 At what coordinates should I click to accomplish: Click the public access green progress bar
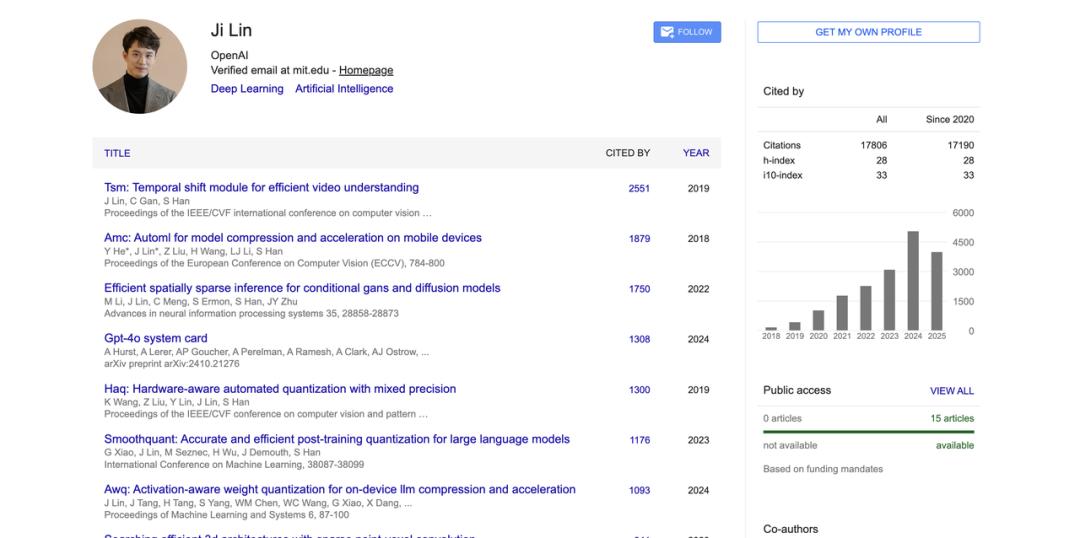point(869,432)
